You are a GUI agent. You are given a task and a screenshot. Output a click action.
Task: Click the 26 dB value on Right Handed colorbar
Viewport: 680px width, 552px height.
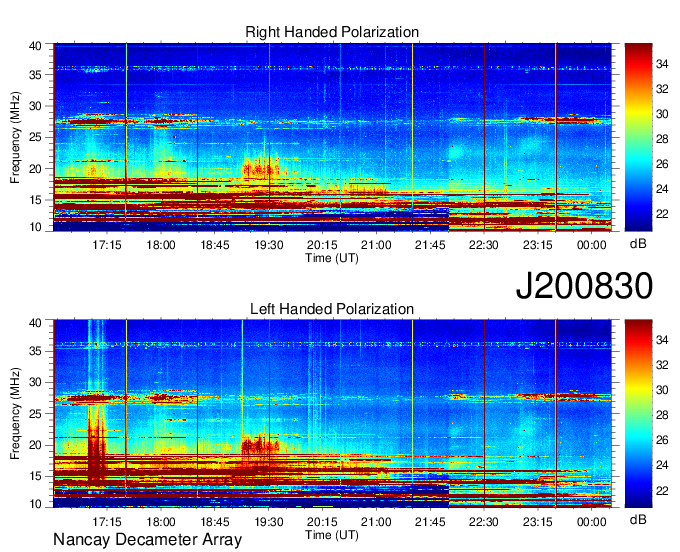(662, 164)
